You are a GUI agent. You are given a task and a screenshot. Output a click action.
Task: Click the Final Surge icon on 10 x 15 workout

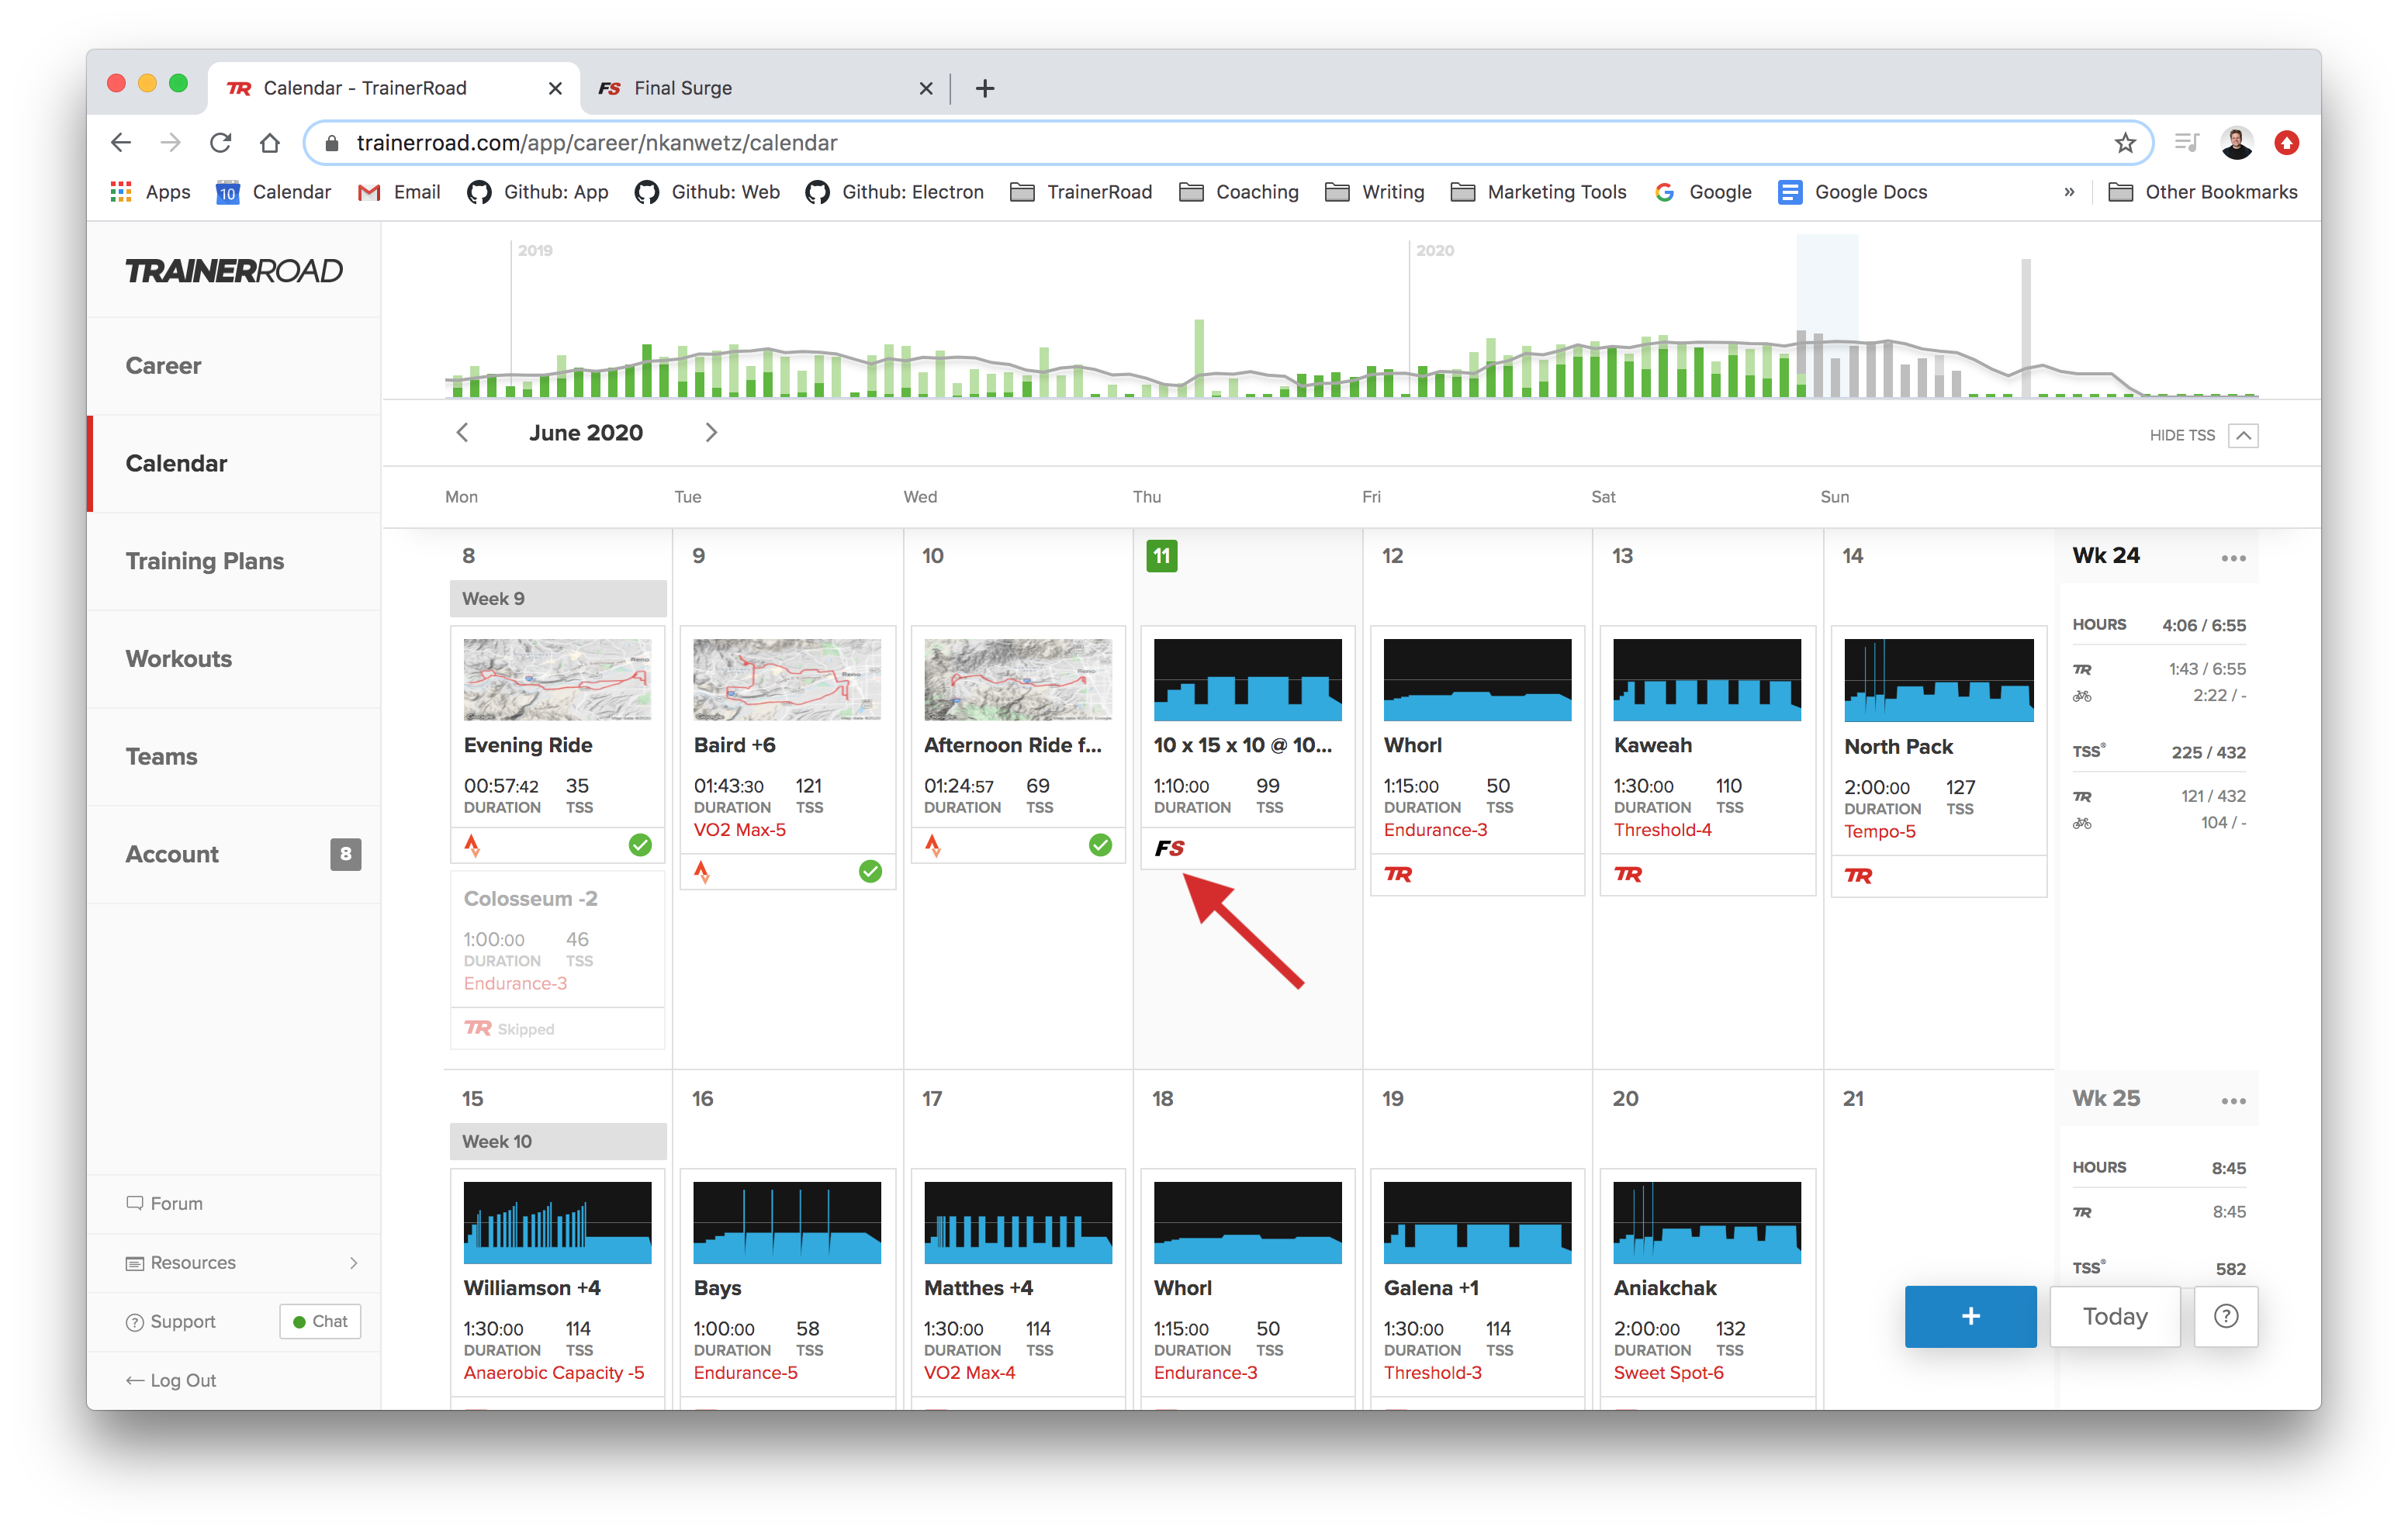click(x=1169, y=848)
